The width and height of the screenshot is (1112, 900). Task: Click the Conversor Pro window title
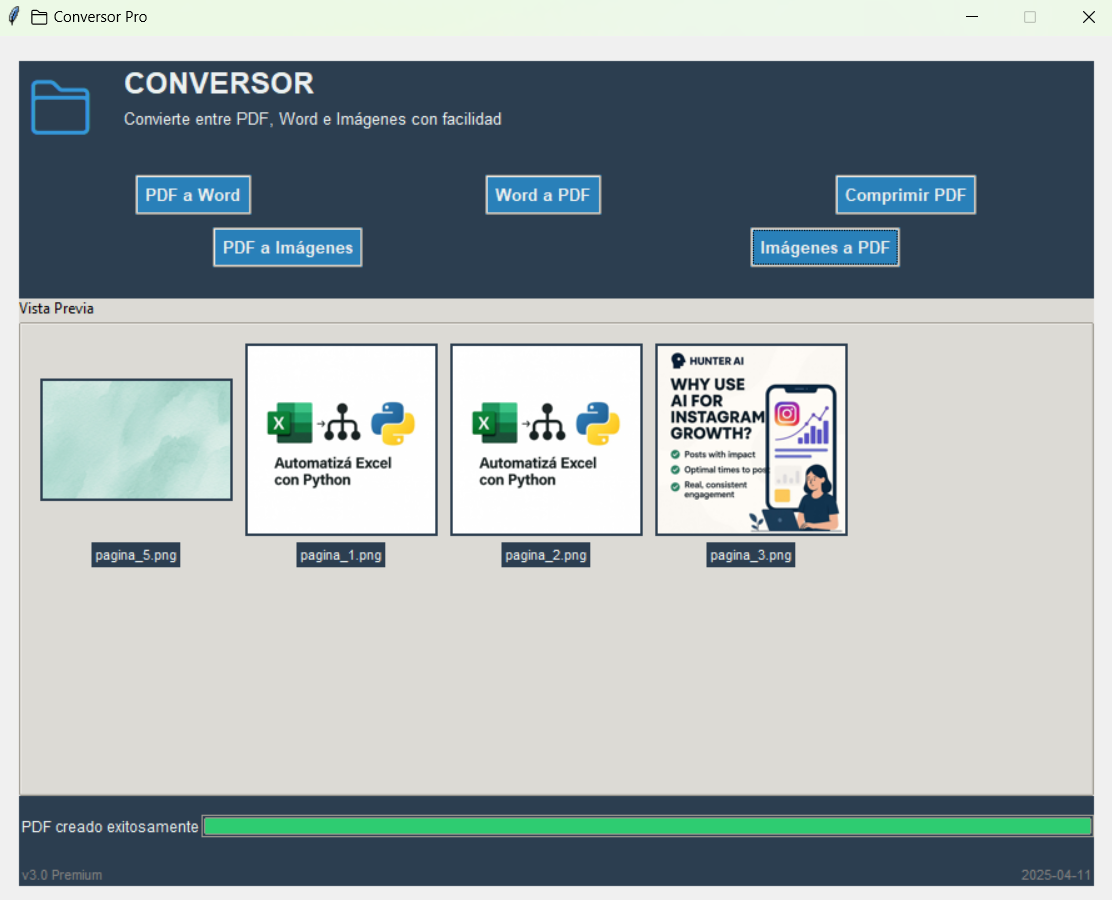tap(100, 17)
